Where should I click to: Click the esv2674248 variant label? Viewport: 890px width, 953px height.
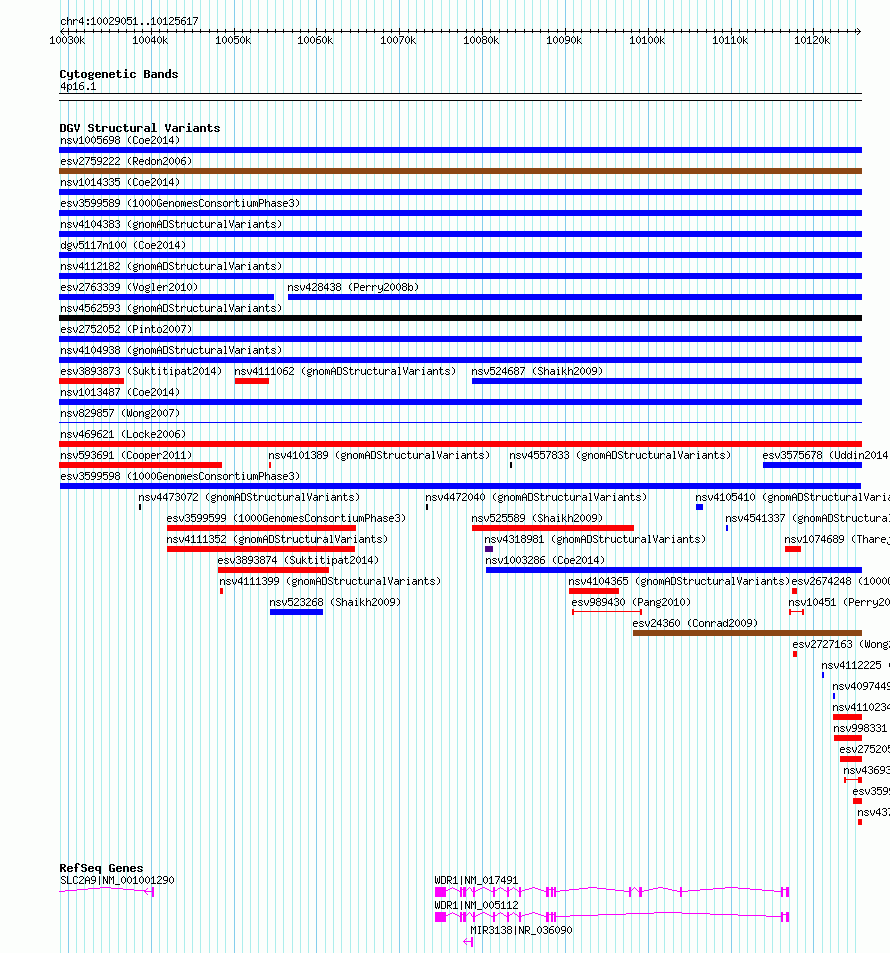click(x=840, y=582)
